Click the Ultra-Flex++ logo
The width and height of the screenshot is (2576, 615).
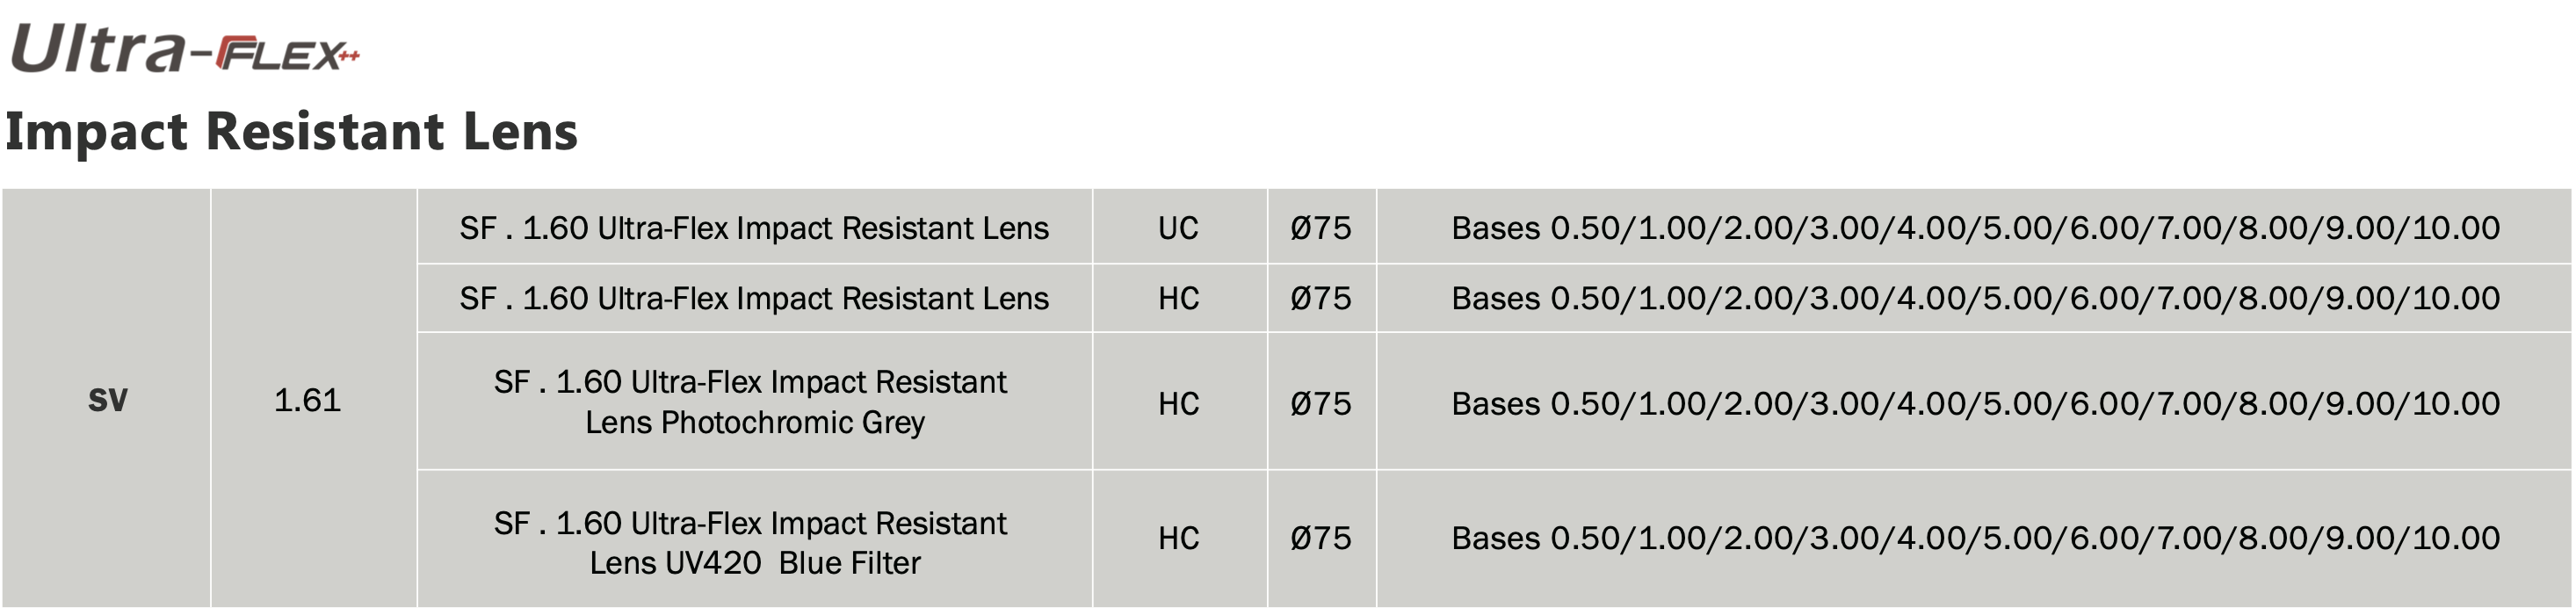(185, 48)
